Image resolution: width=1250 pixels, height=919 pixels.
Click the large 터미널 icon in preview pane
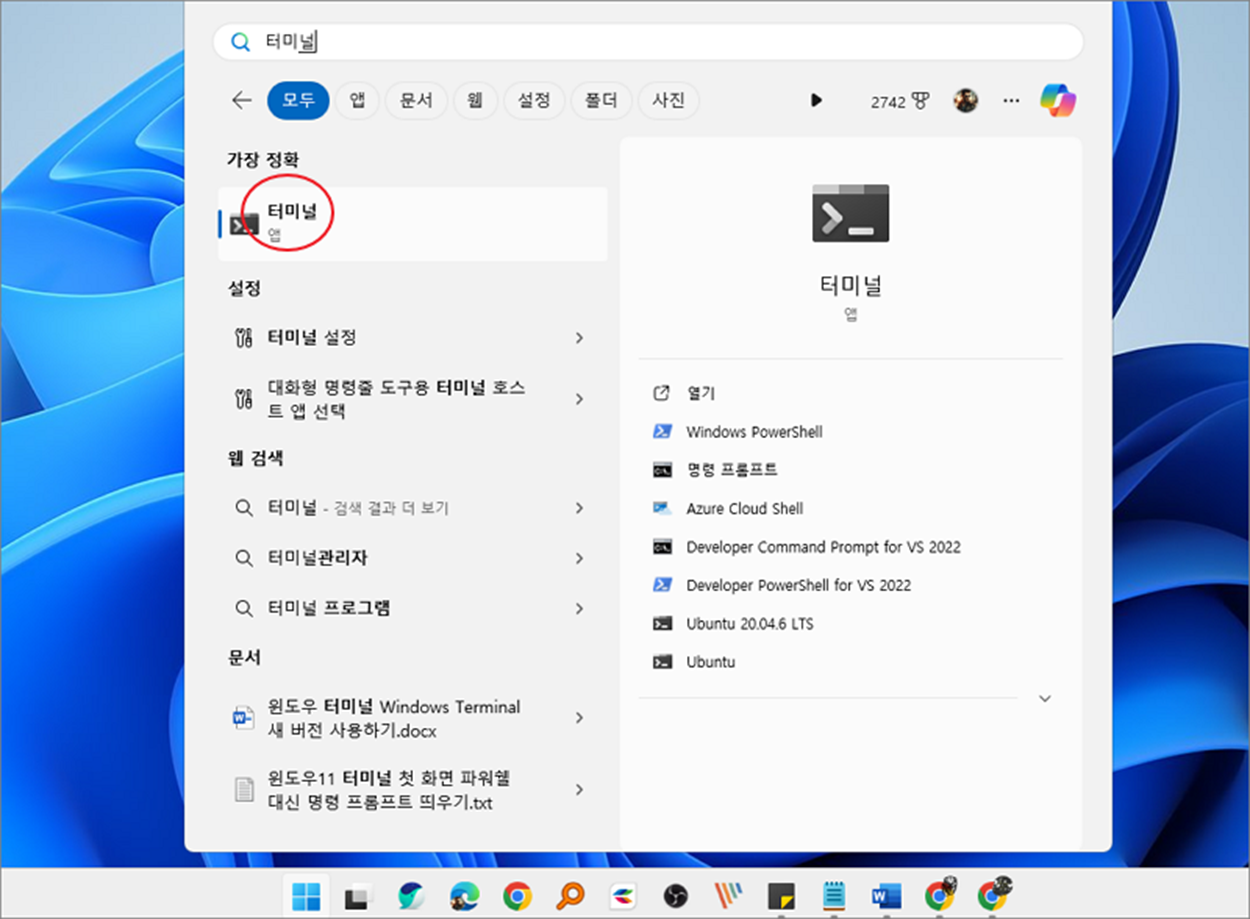click(x=850, y=213)
